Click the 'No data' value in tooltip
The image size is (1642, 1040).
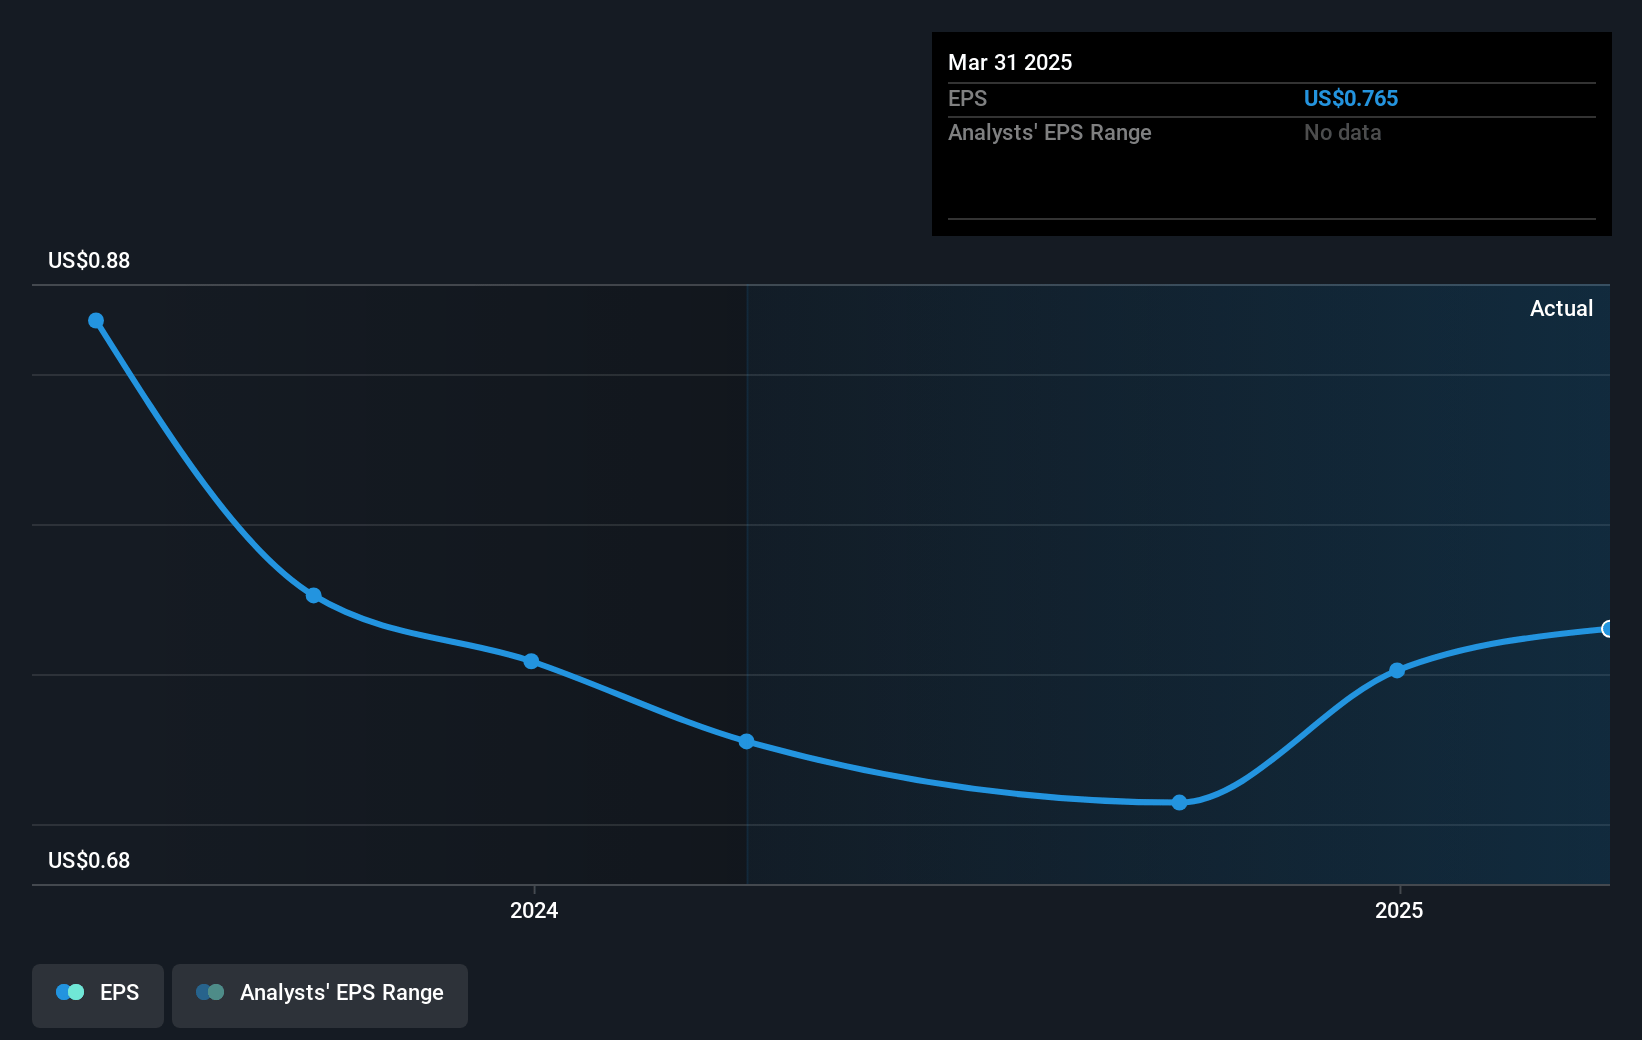pos(1342,132)
